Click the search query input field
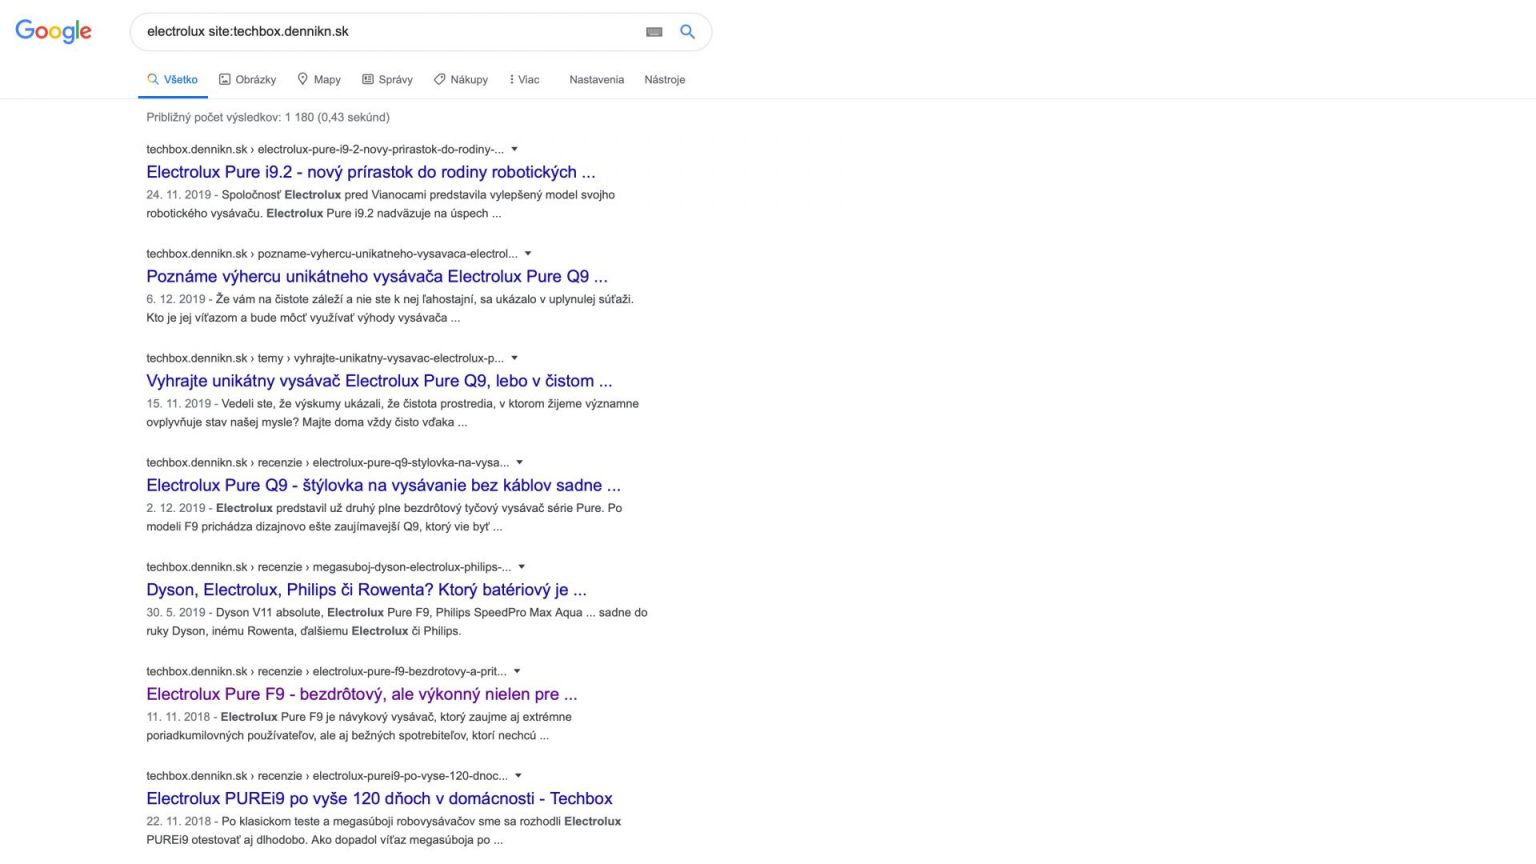 pyautogui.click(x=390, y=31)
